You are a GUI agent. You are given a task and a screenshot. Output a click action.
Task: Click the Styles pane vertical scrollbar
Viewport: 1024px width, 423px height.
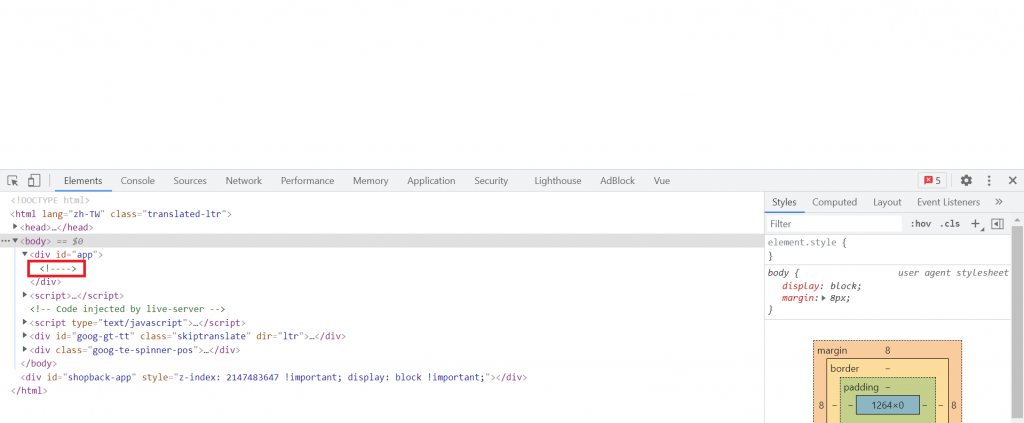tap(1017, 324)
